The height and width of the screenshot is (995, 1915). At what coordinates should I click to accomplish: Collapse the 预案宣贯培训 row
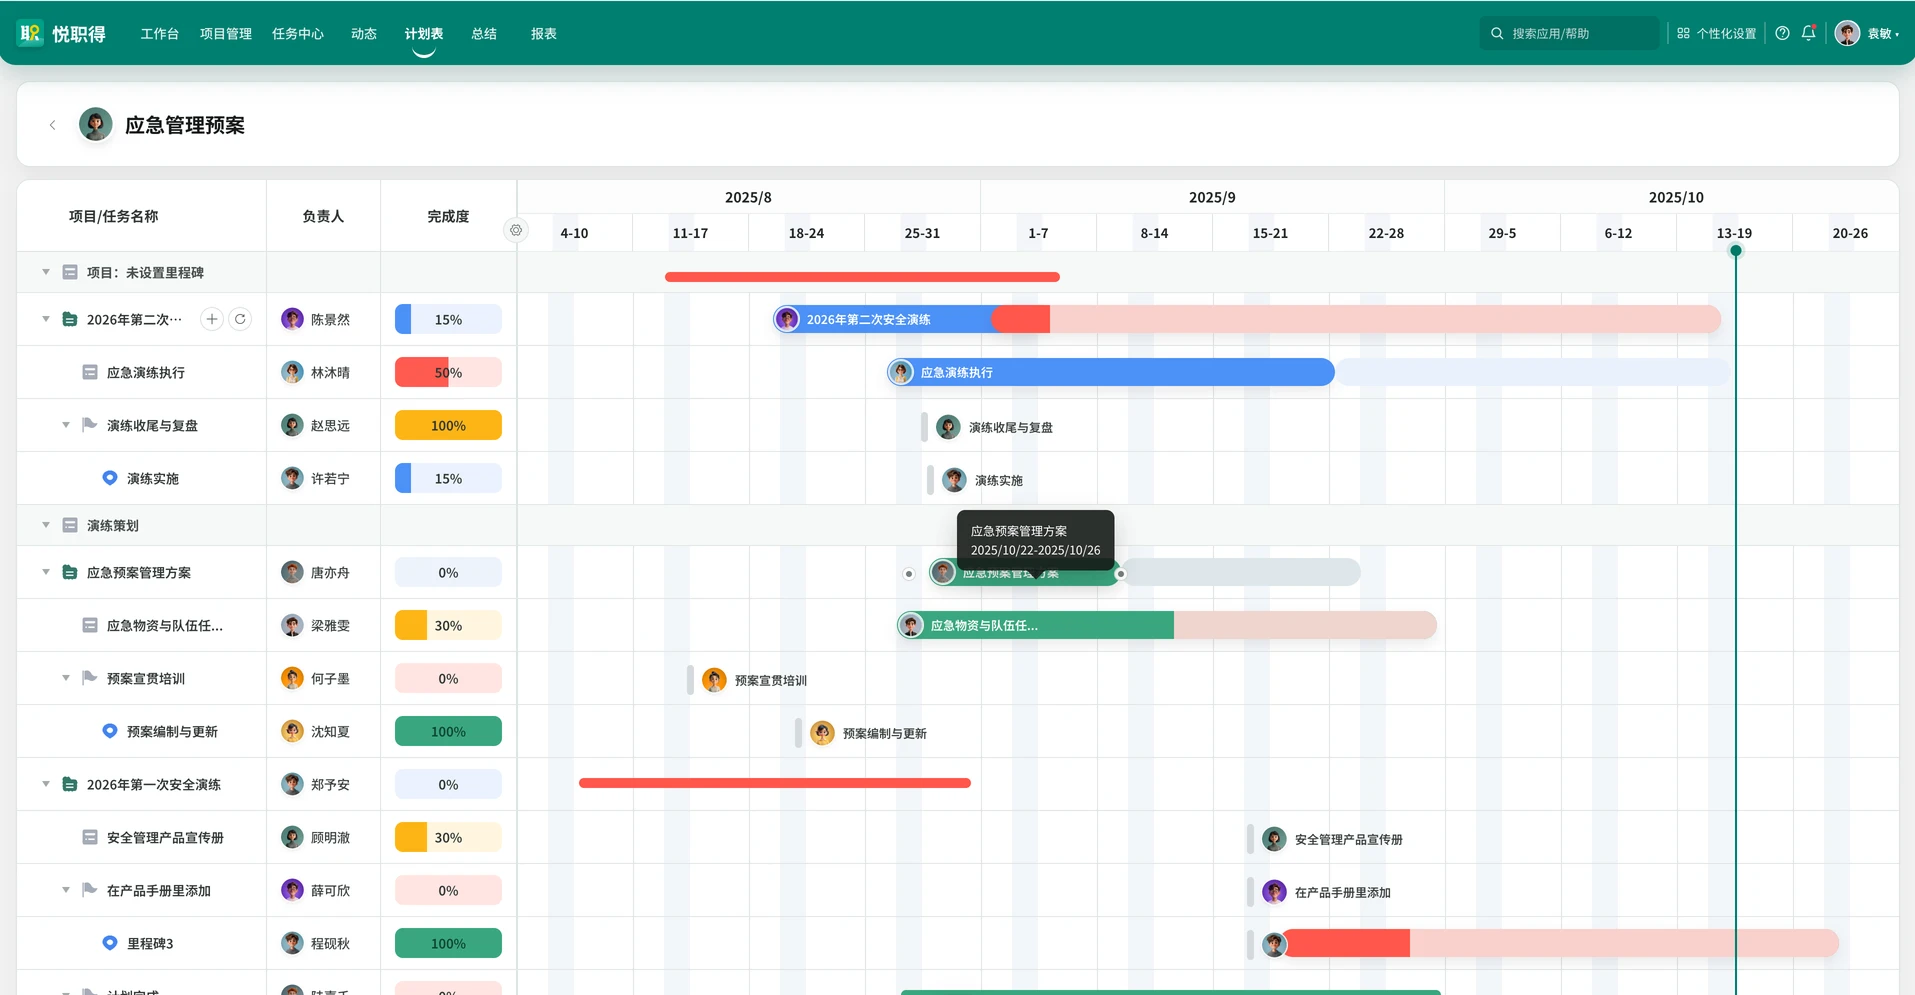point(66,678)
